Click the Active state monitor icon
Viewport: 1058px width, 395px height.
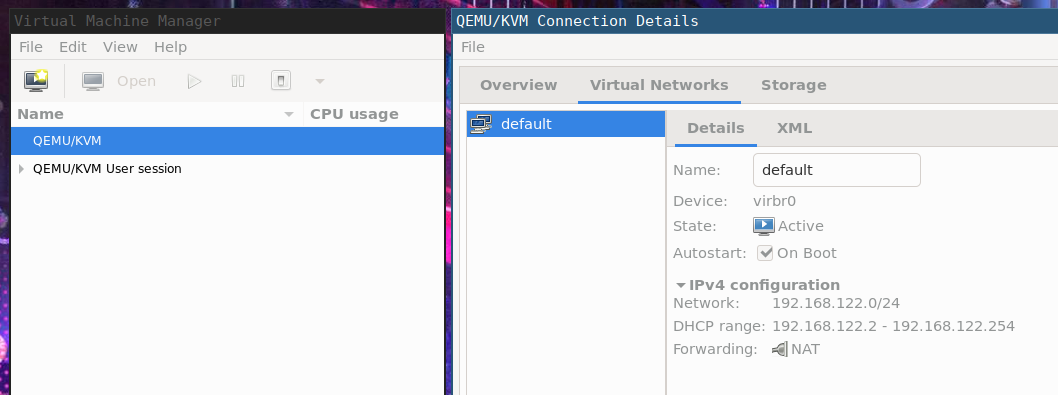pyautogui.click(x=764, y=226)
